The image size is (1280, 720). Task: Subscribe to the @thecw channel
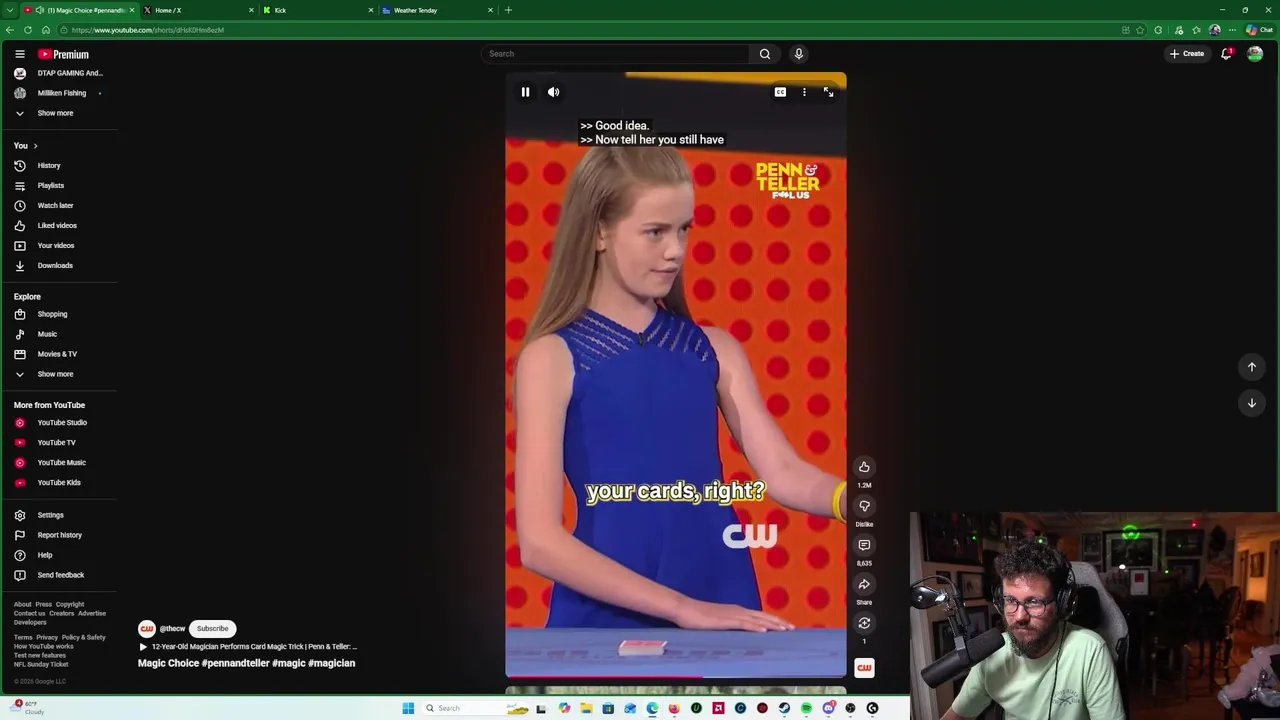tap(212, 629)
